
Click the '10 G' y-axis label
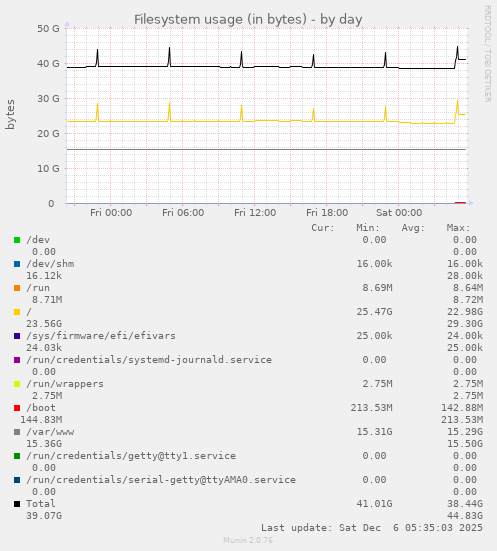click(x=49, y=169)
